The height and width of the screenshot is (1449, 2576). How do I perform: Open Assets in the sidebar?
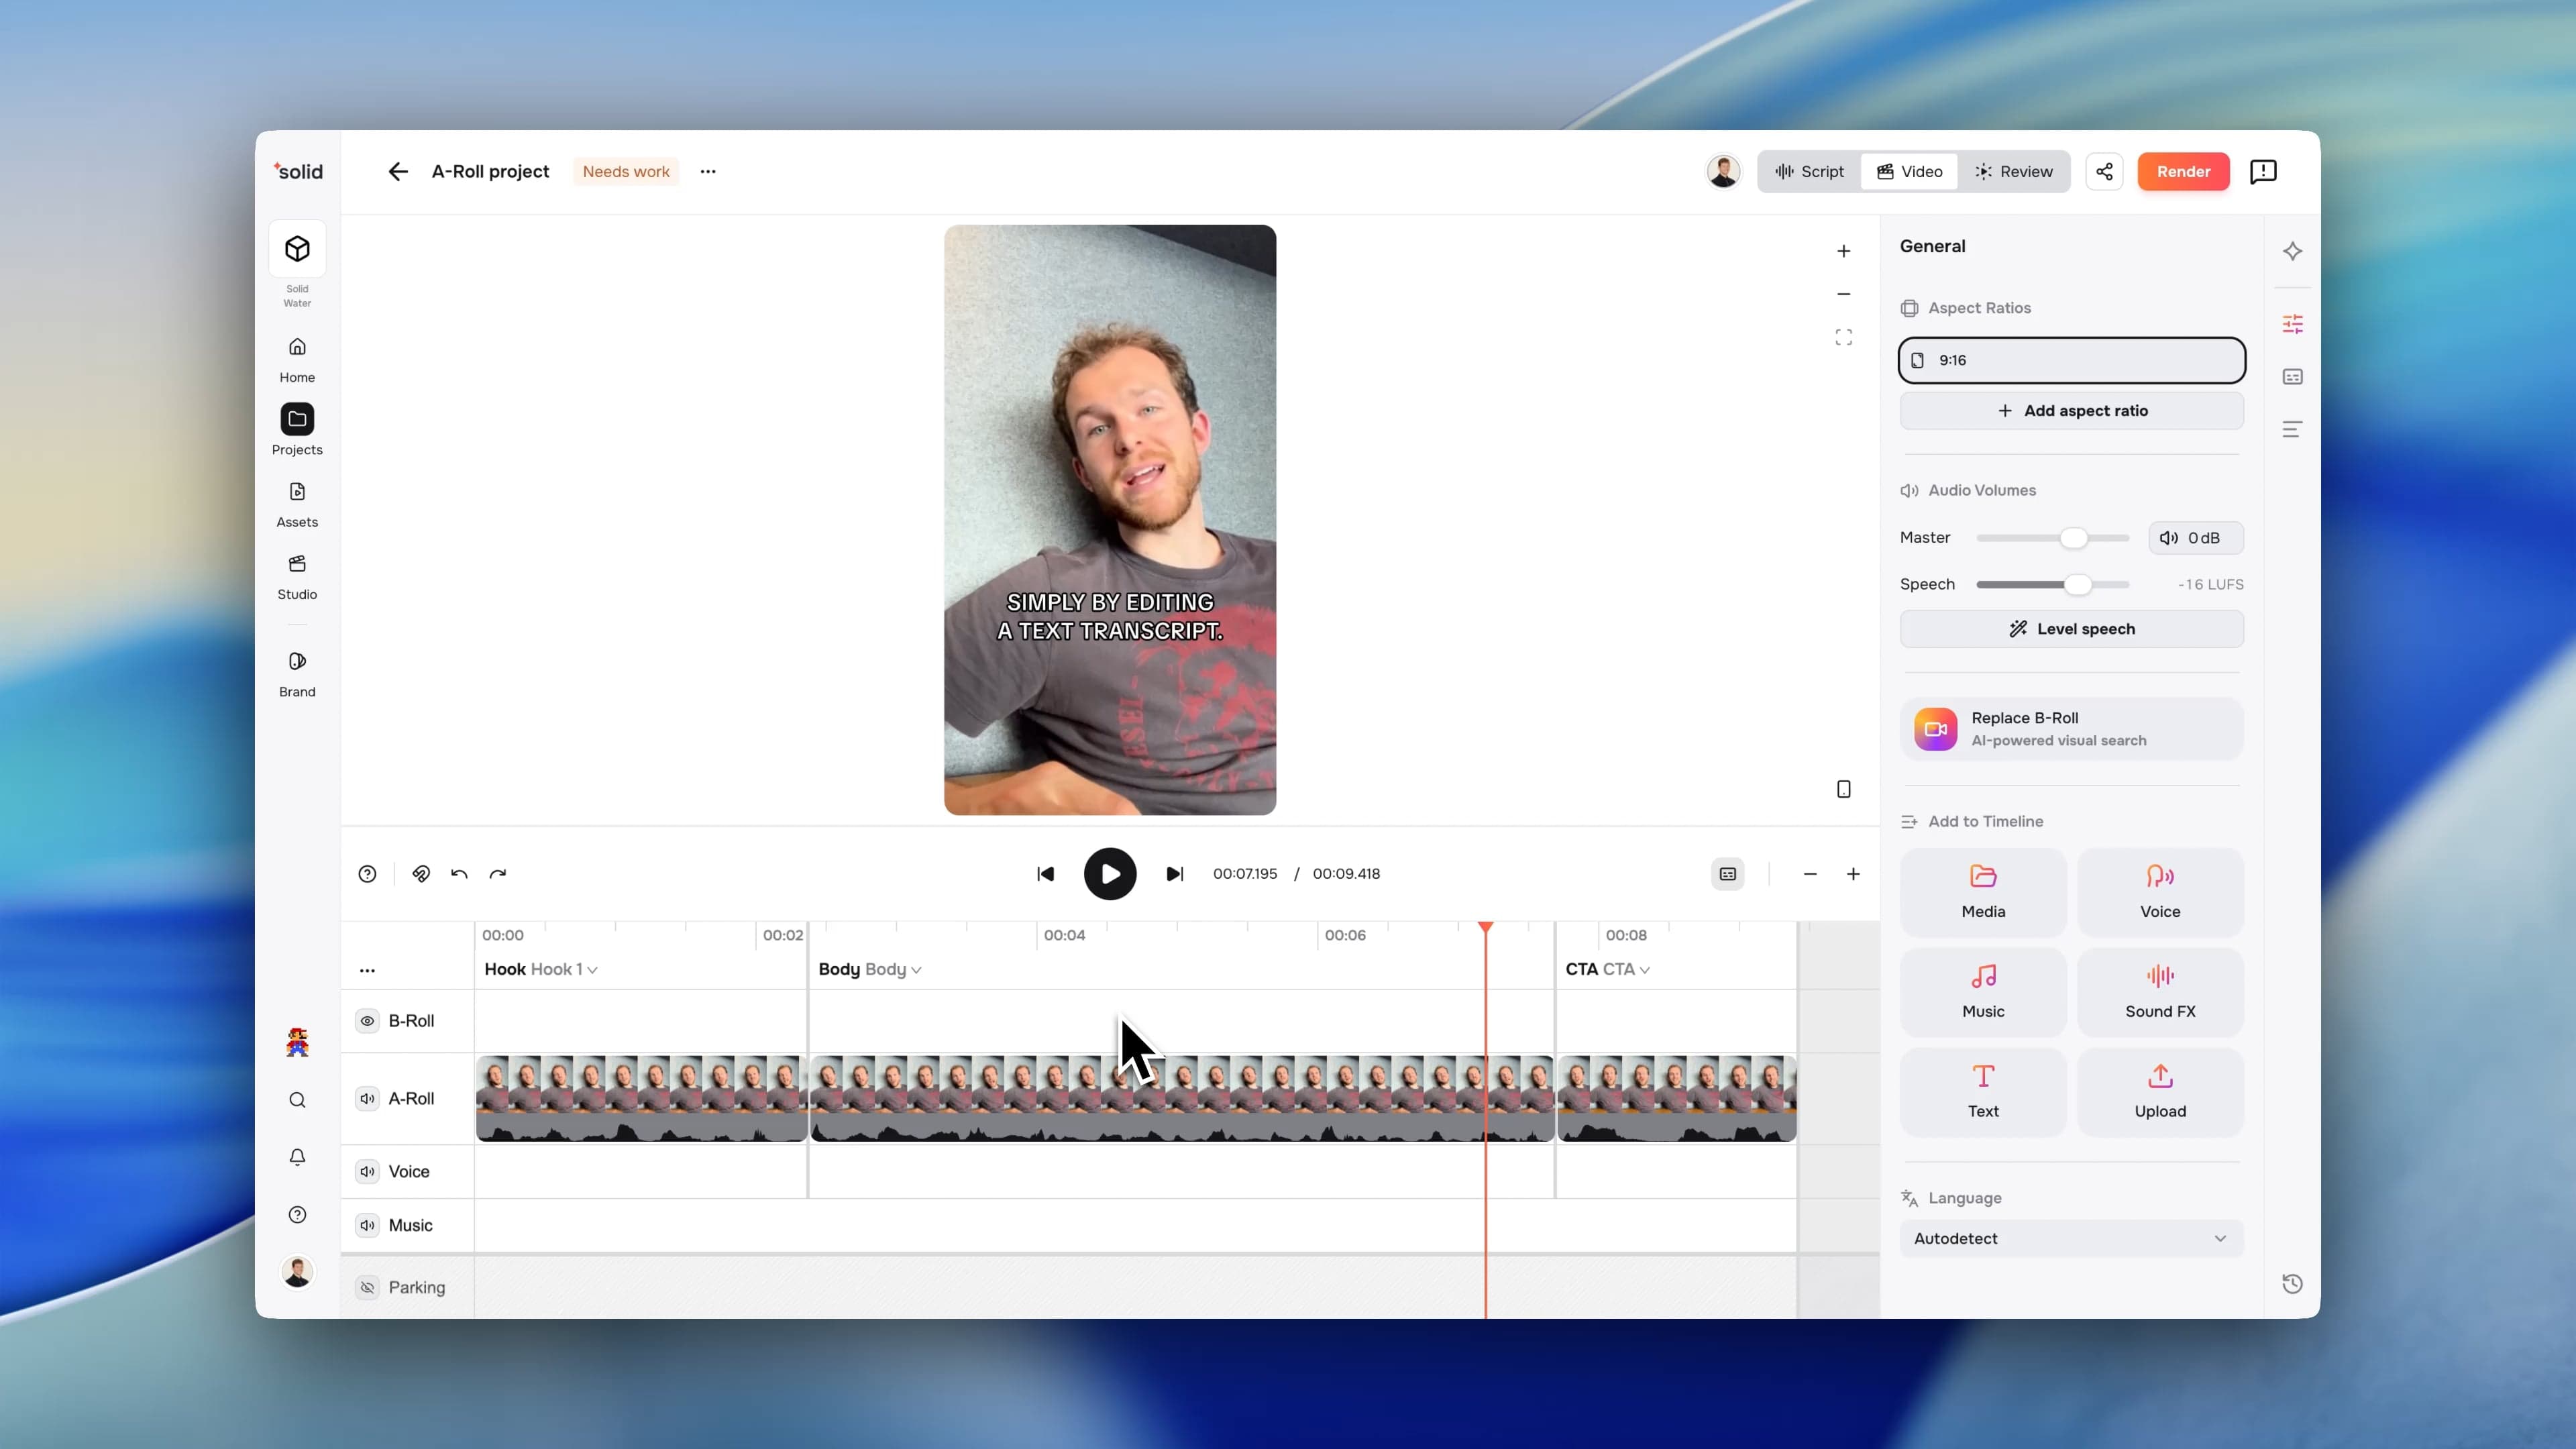click(x=297, y=505)
